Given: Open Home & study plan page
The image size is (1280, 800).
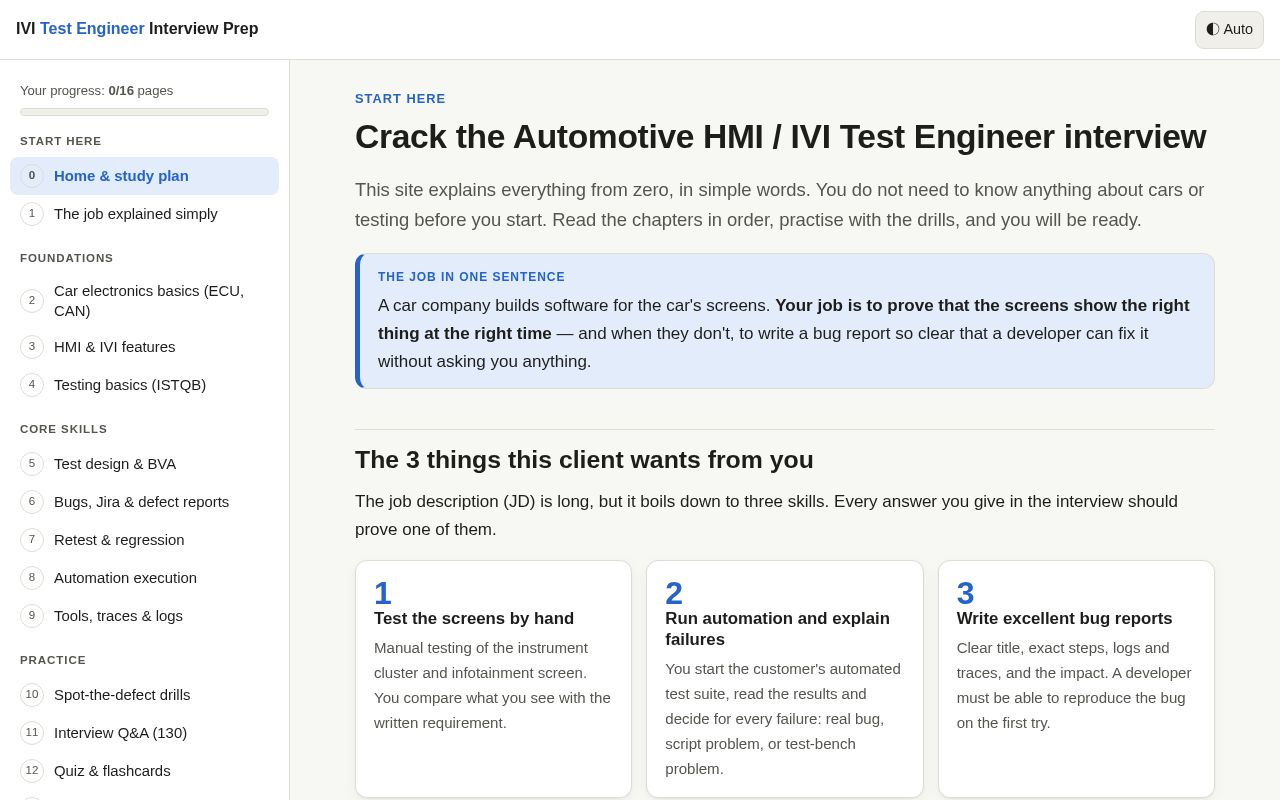Looking at the screenshot, I should (144, 176).
